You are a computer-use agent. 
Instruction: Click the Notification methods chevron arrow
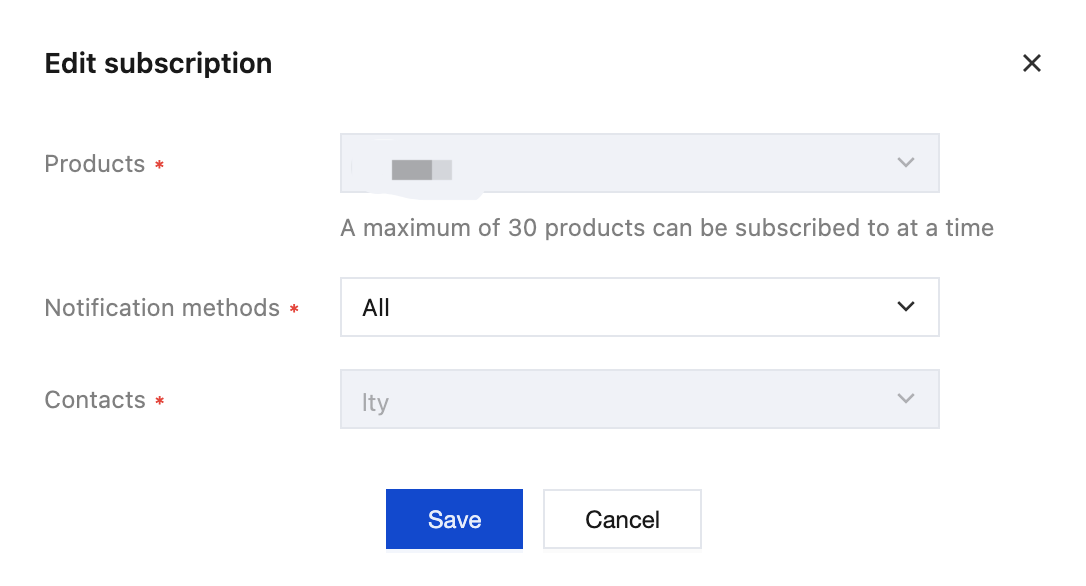[x=905, y=307]
